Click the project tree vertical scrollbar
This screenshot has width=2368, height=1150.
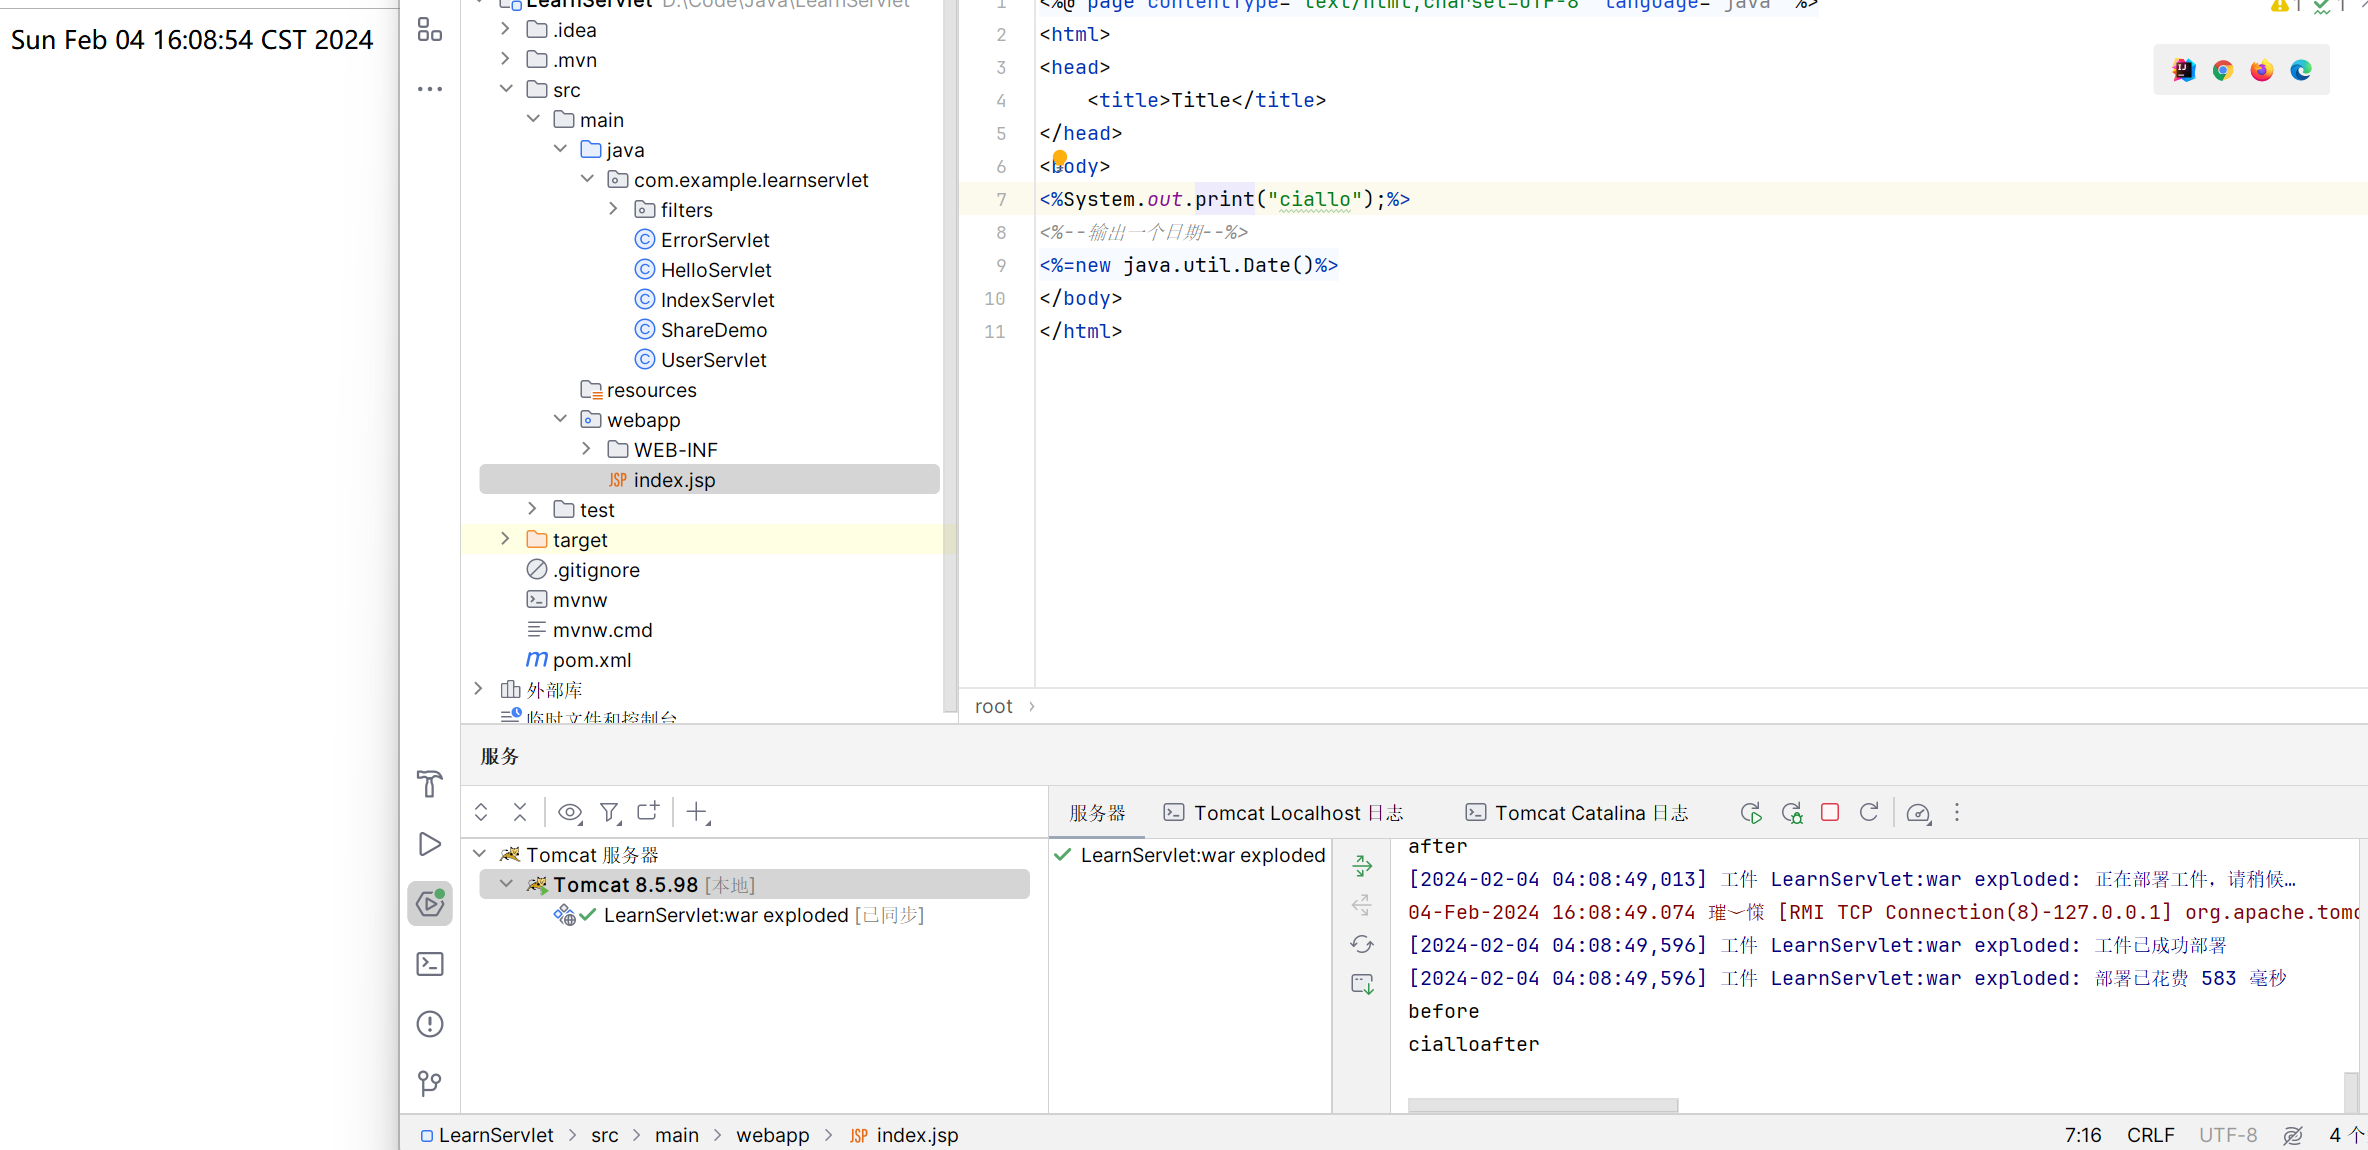[950, 355]
